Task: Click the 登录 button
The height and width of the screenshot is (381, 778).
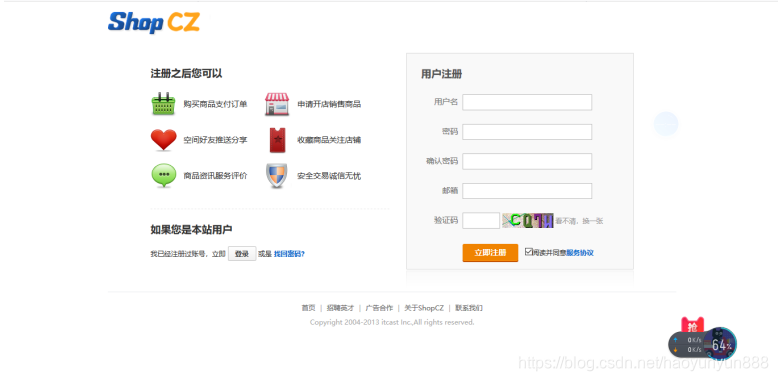Action: click(x=242, y=254)
